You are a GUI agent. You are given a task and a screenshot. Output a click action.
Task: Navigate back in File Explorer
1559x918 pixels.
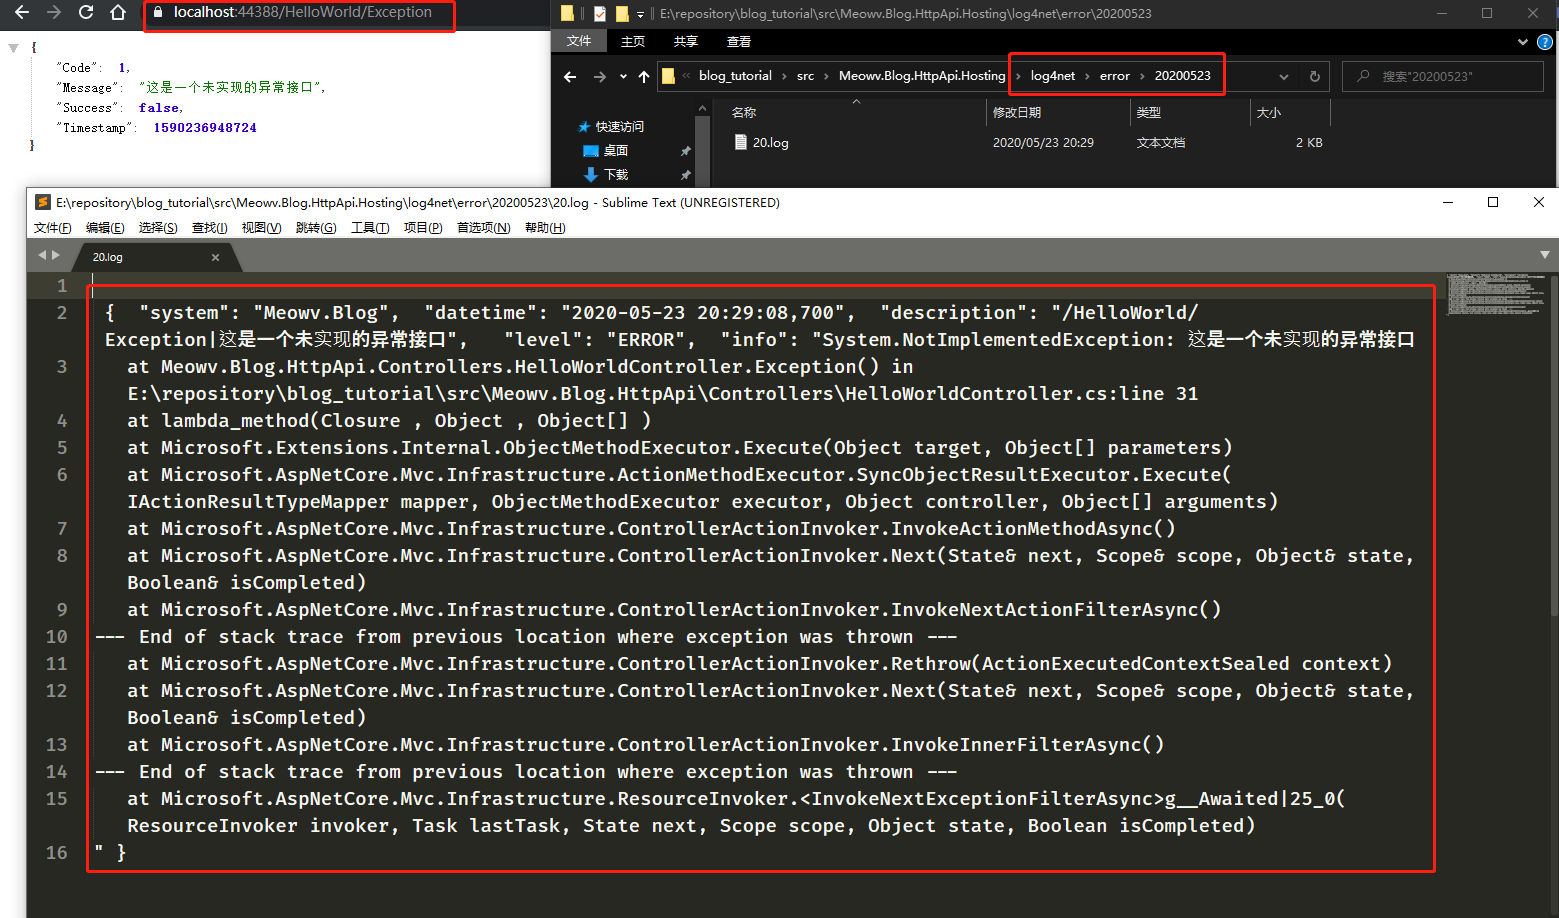570,77
